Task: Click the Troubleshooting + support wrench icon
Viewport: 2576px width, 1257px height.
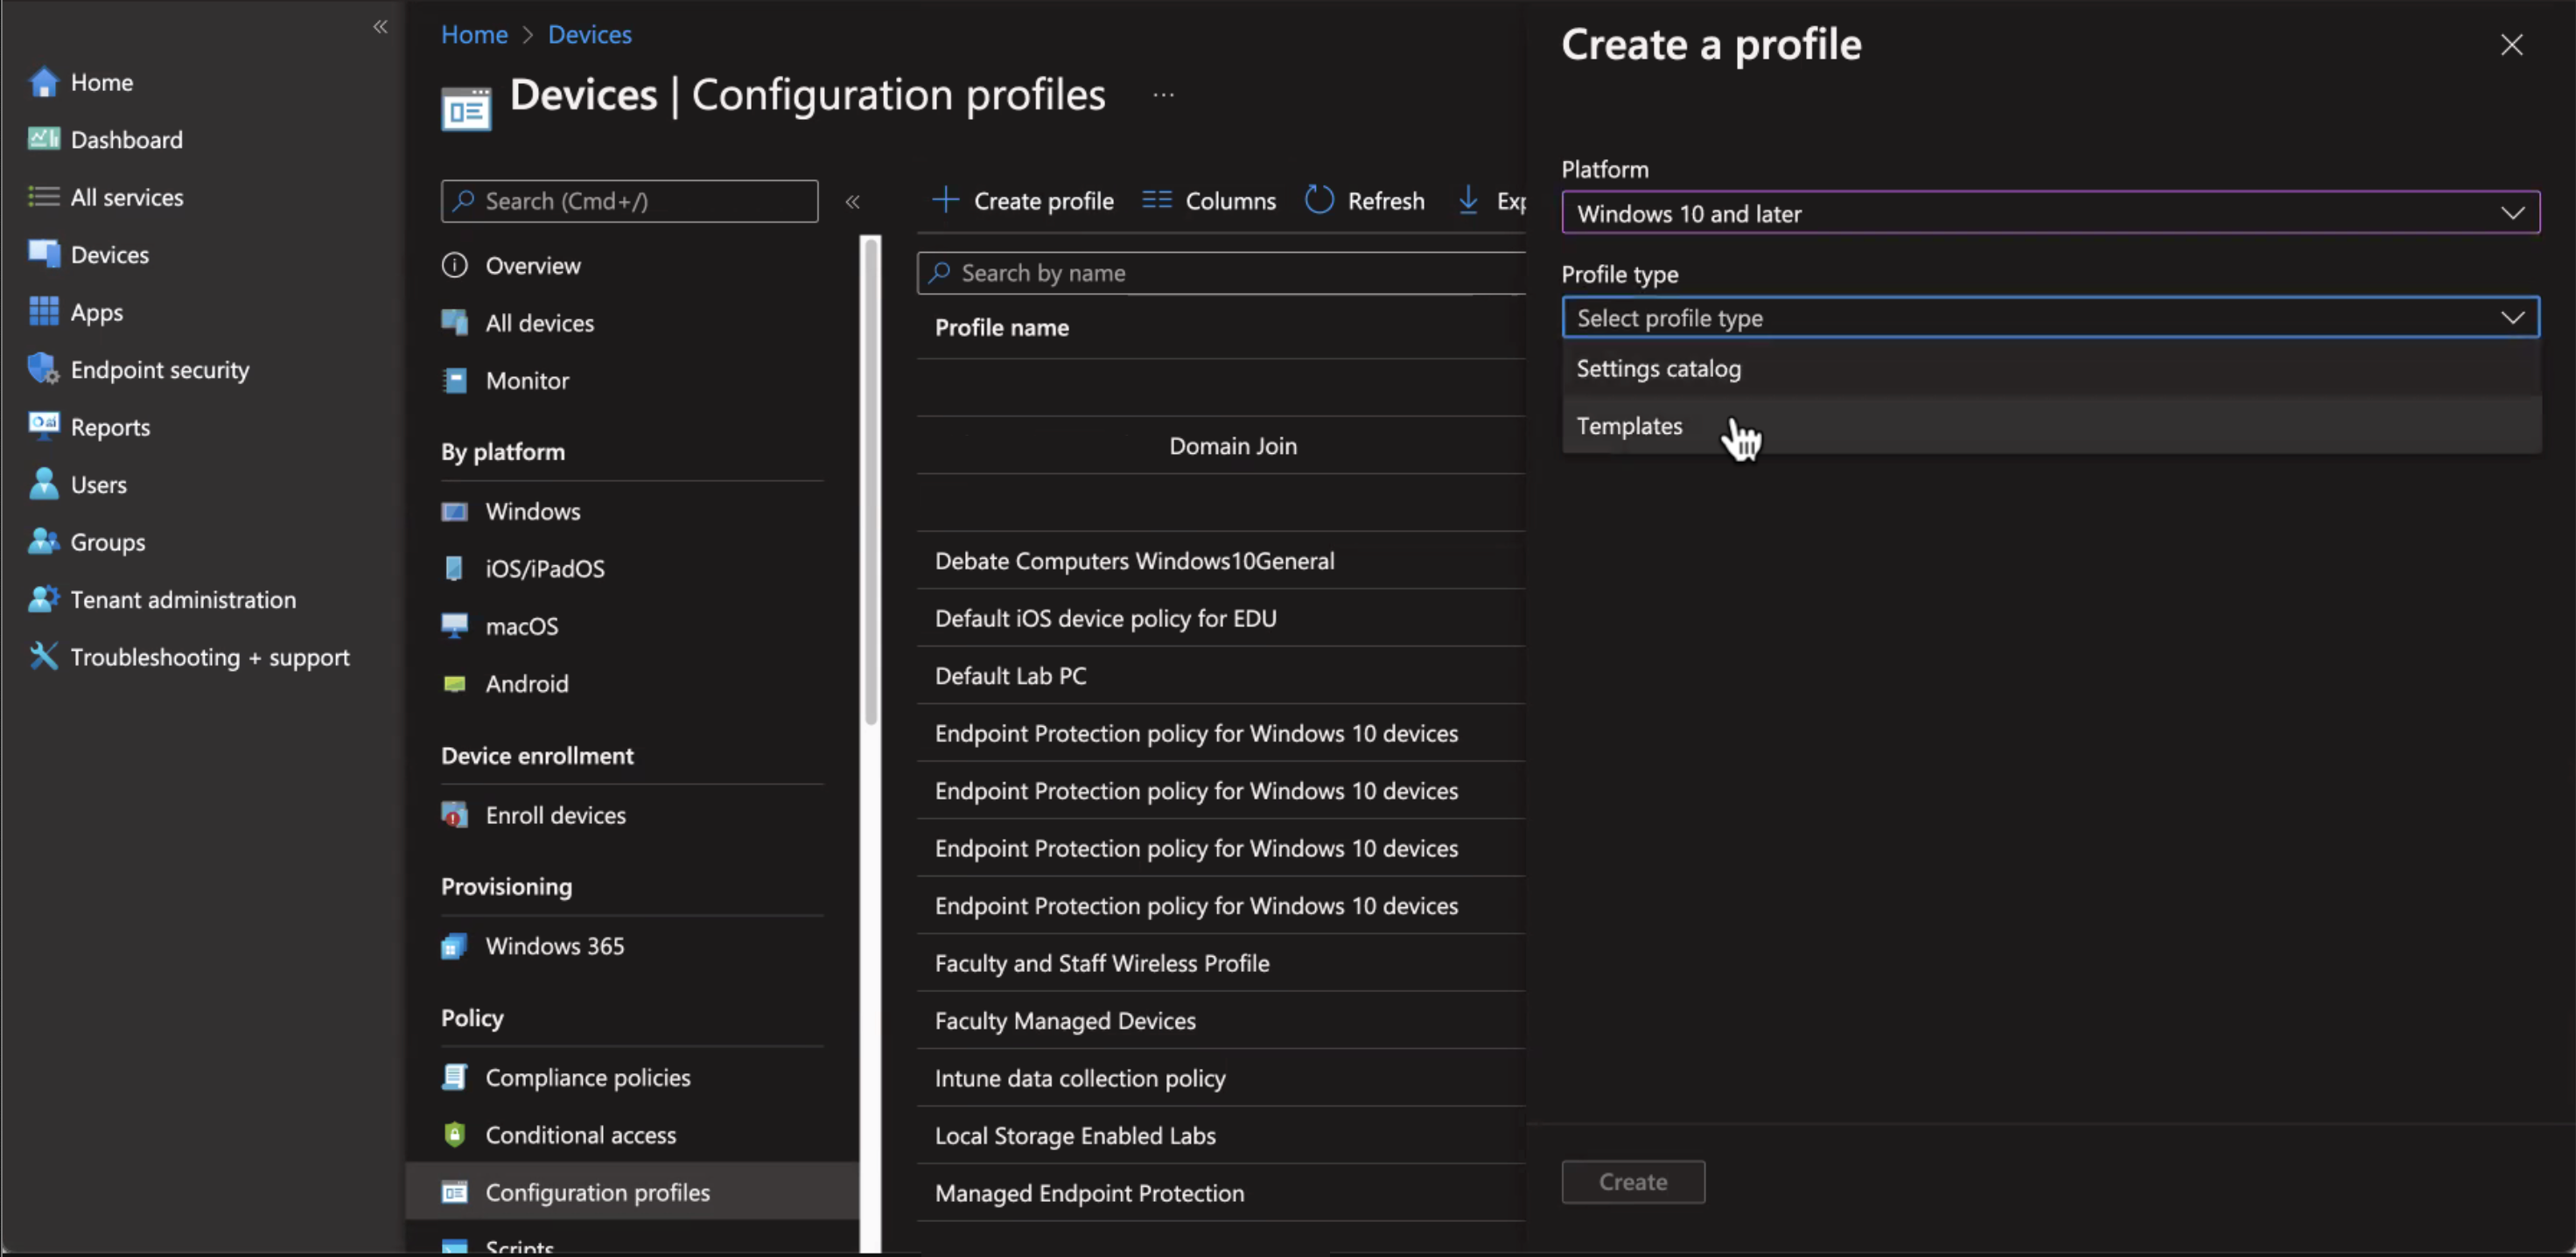Action: pos(43,656)
